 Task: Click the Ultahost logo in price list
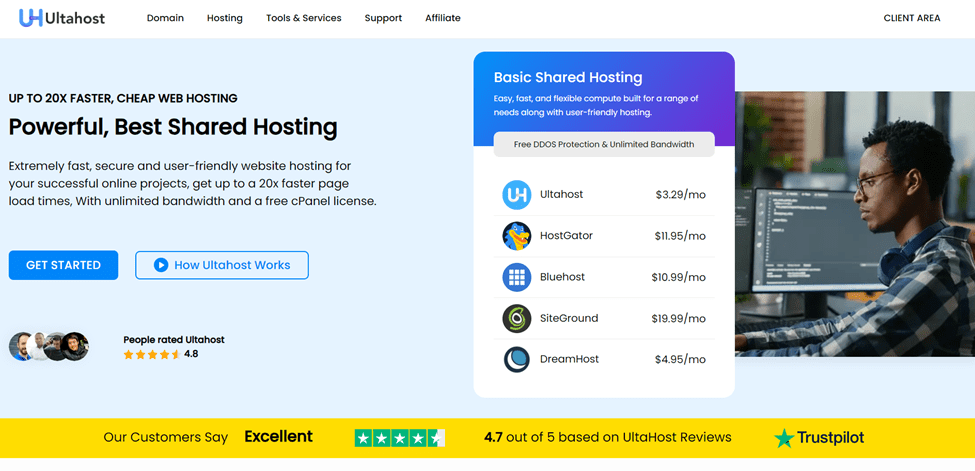tap(516, 195)
